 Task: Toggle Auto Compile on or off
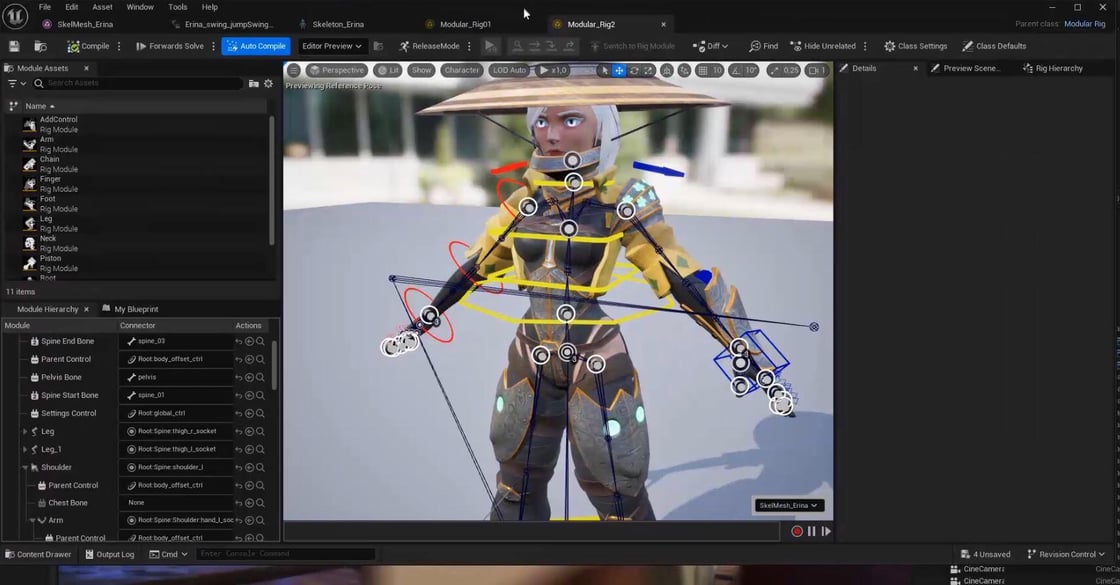(255, 46)
